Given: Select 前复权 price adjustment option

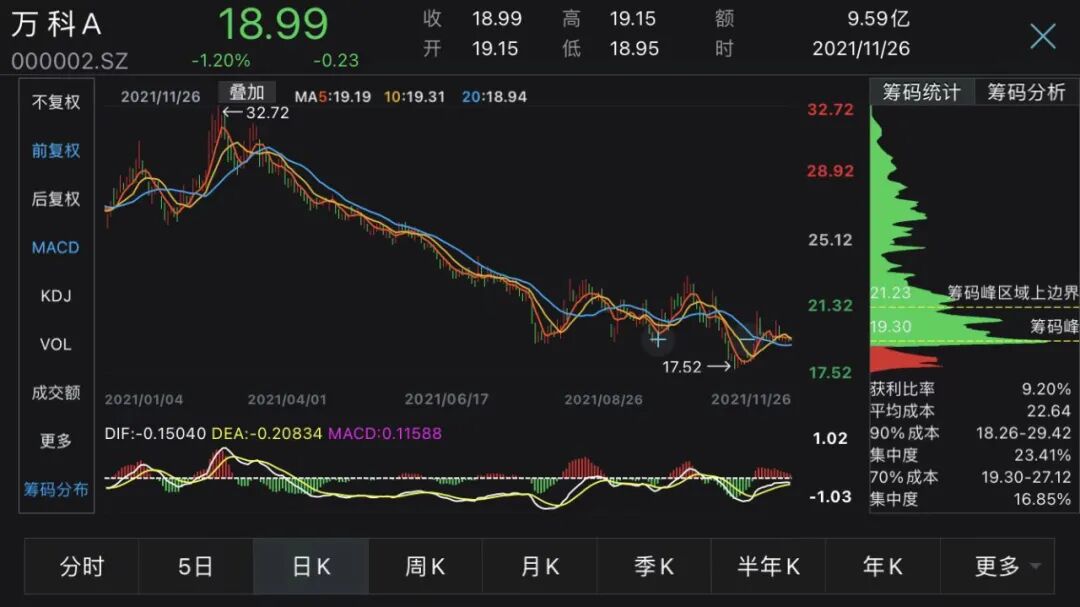Looking at the screenshot, I should point(56,151).
